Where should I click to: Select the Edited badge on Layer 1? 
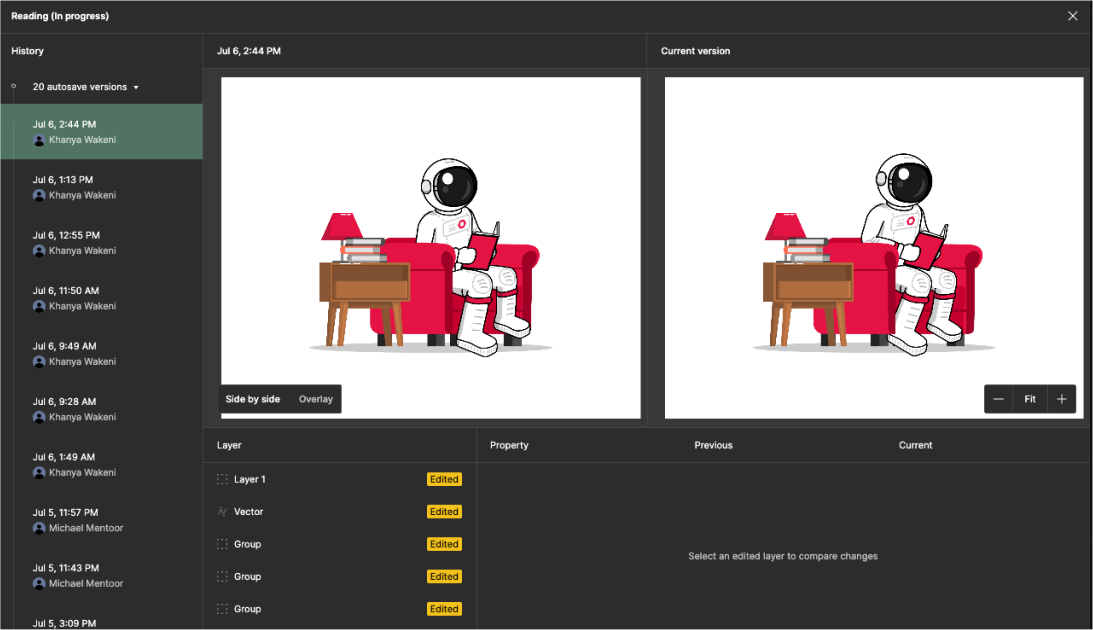tap(444, 480)
